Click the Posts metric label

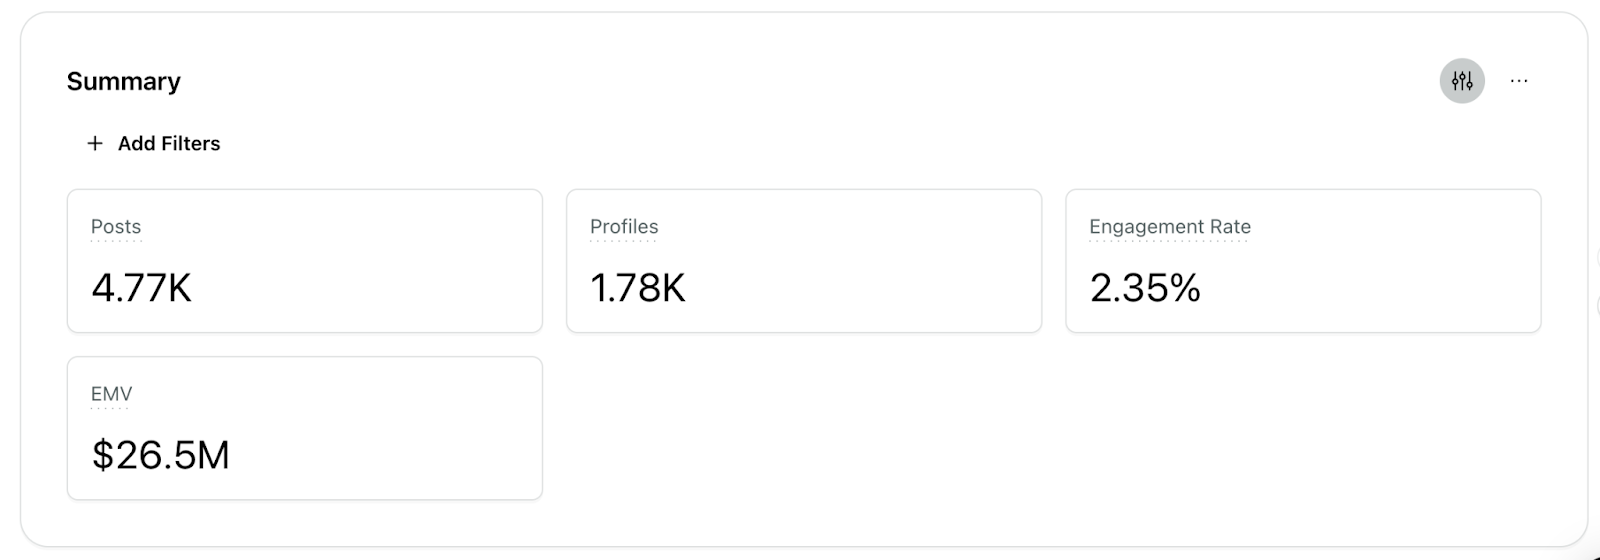[116, 227]
